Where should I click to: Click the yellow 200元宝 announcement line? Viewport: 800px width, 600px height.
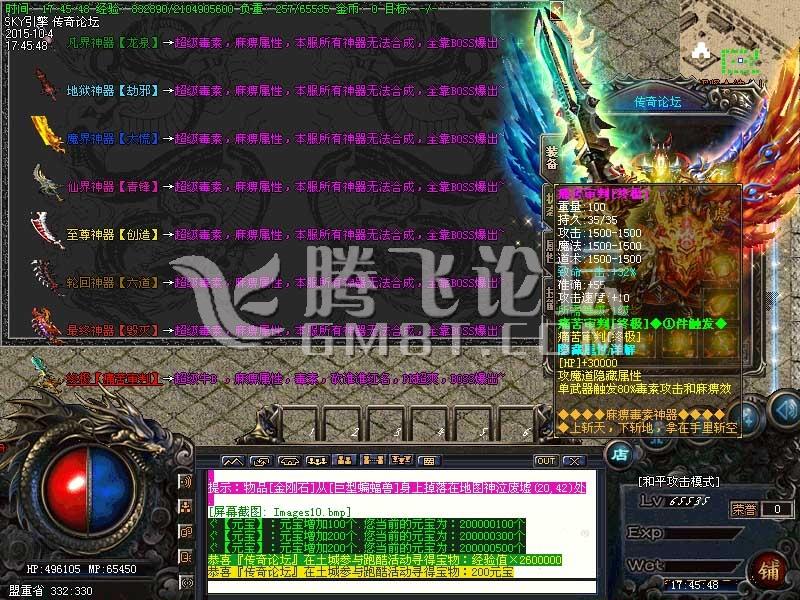click(x=361, y=572)
